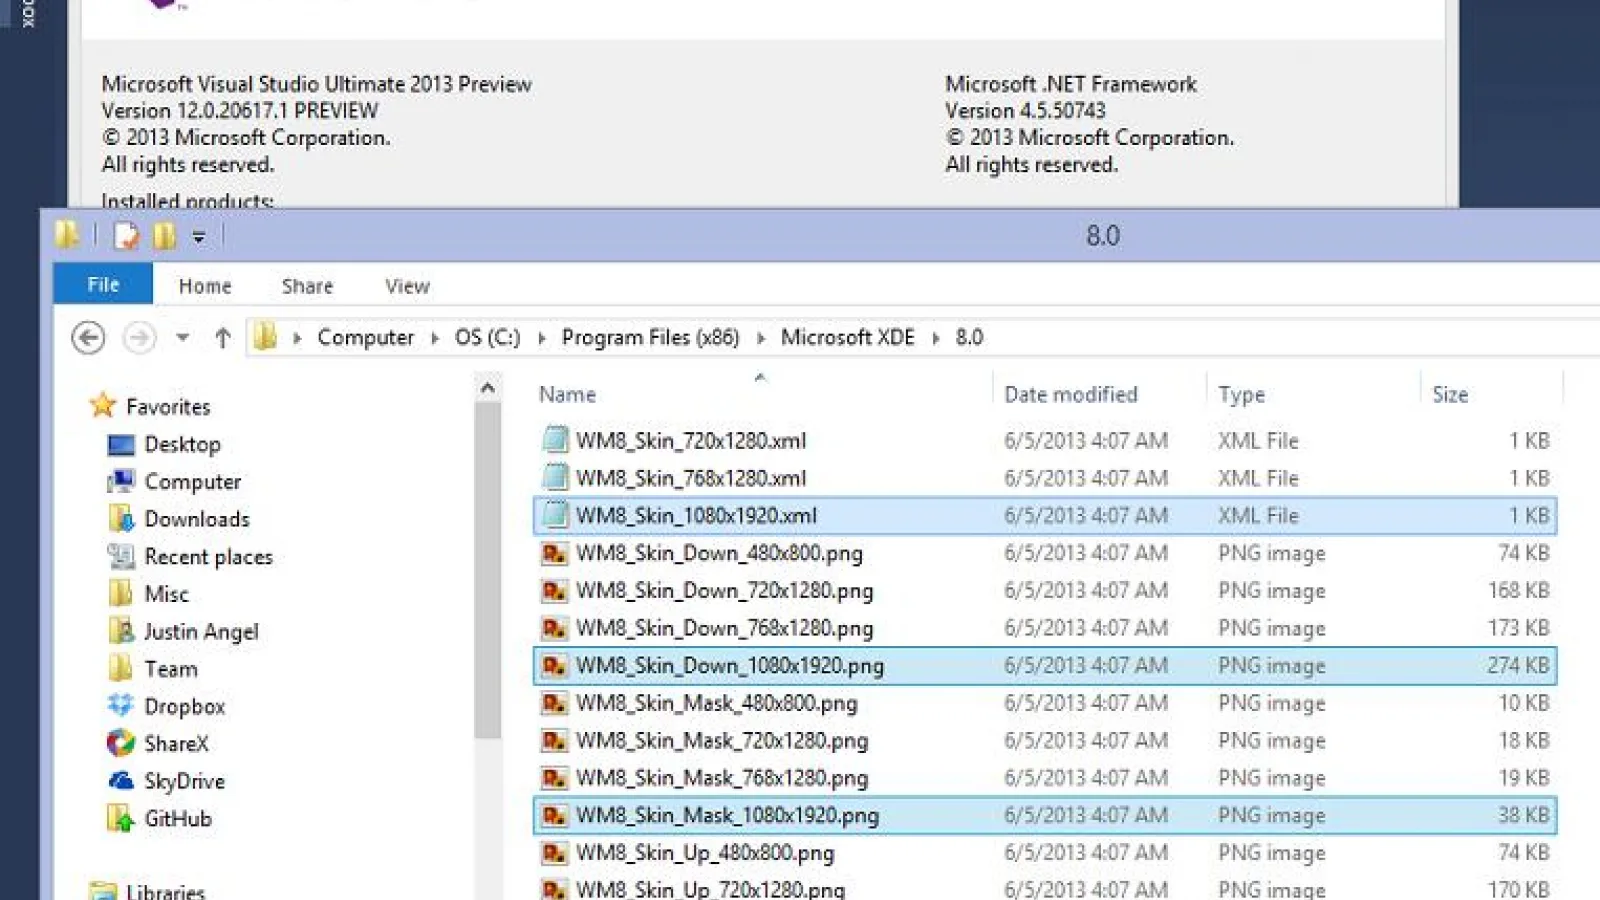Open SkyDrive in the navigation pane
The image size is (1600, 900).
[184, 781]
